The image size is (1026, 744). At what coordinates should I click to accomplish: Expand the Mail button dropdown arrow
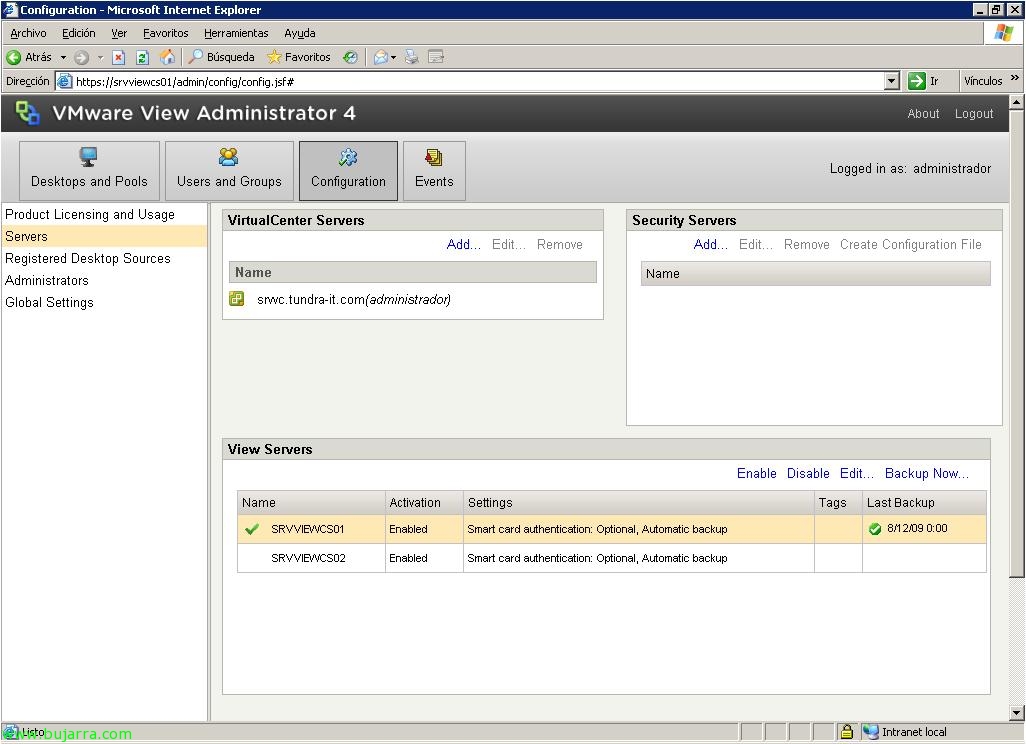[x=393, y=58]
